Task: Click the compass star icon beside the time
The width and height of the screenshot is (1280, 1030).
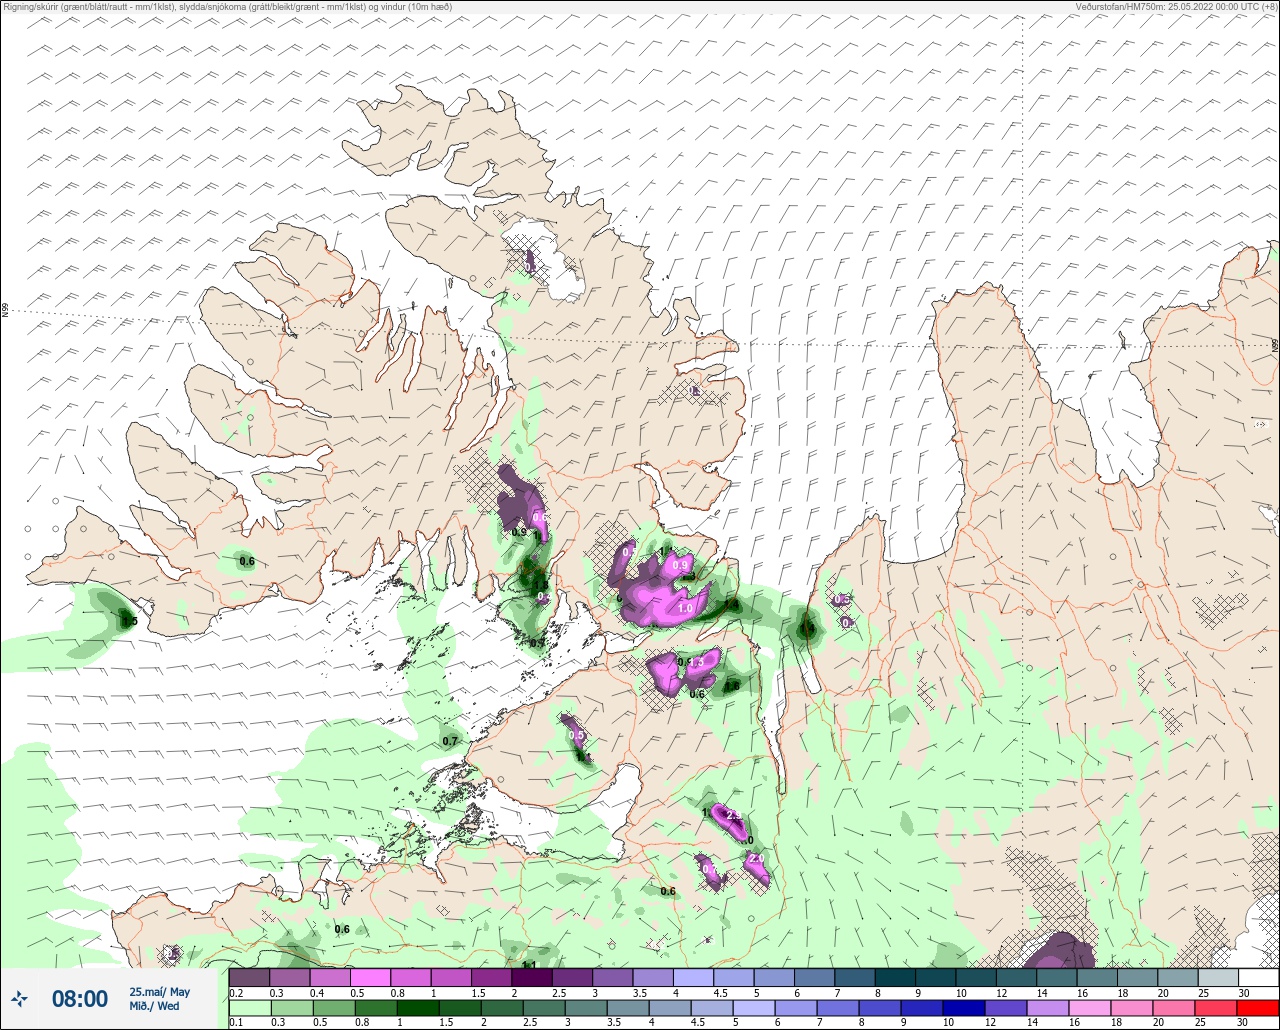Action: (19, 998)
